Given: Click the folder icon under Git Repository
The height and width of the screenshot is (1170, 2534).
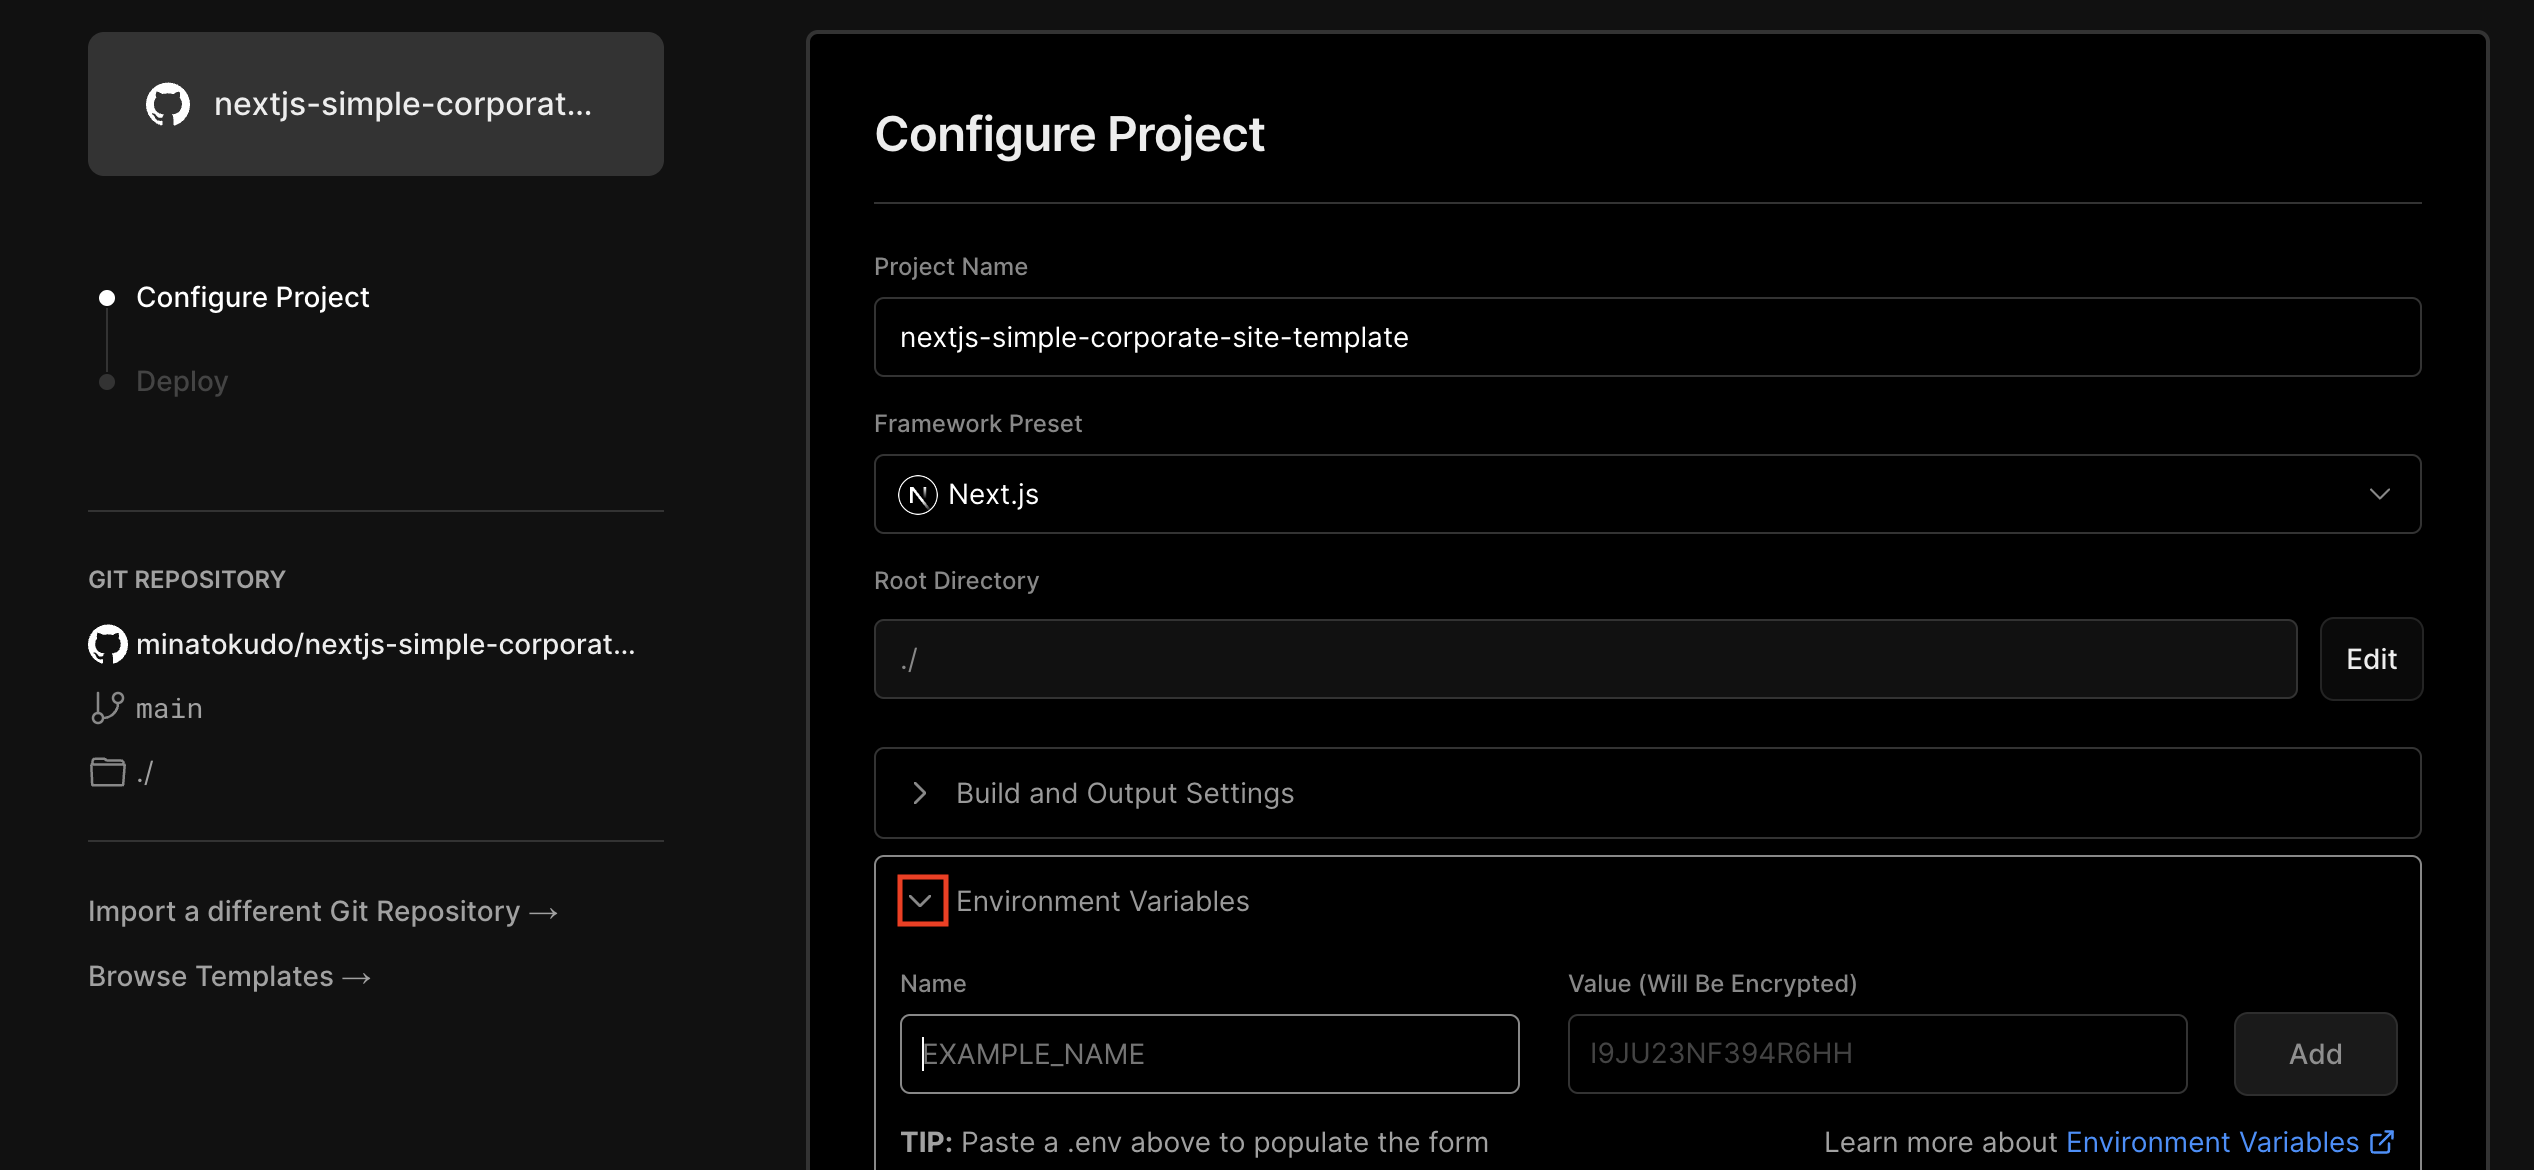Looking at the screenshot, I should (x=107, y=772).
